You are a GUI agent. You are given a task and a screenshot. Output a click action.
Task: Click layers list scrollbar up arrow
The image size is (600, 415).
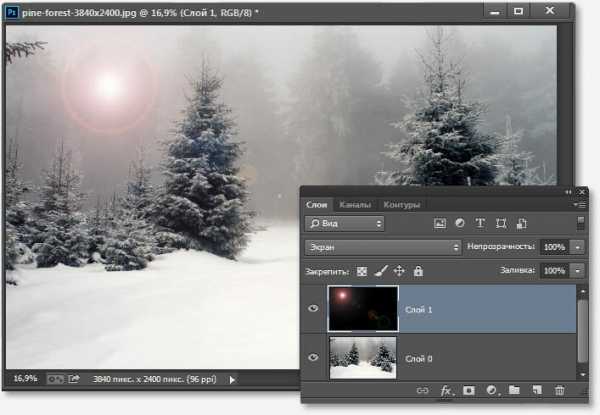583,291
